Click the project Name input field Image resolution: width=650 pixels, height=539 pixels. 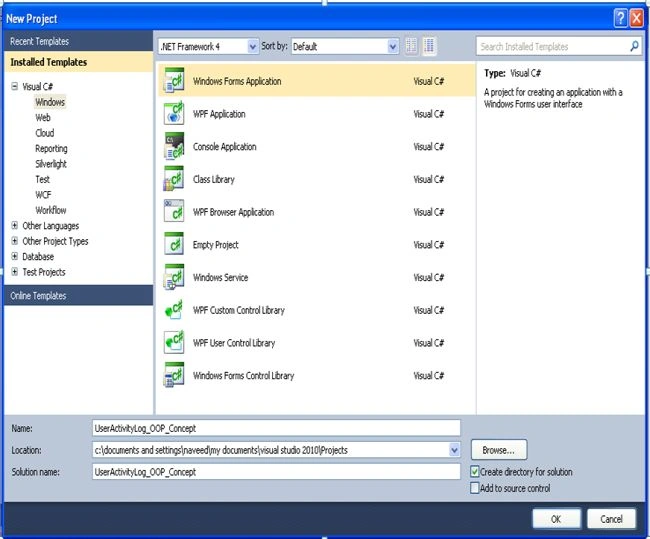tap(276, 428)
